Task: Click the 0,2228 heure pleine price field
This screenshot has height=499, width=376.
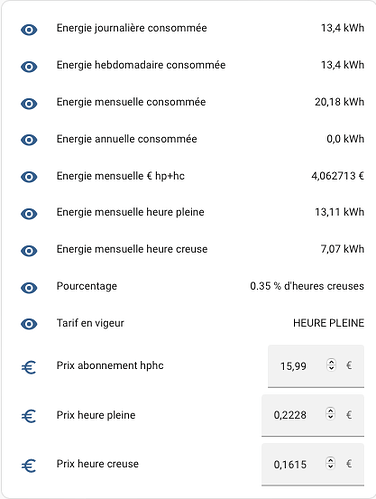Action: click(x=313, y=415)
